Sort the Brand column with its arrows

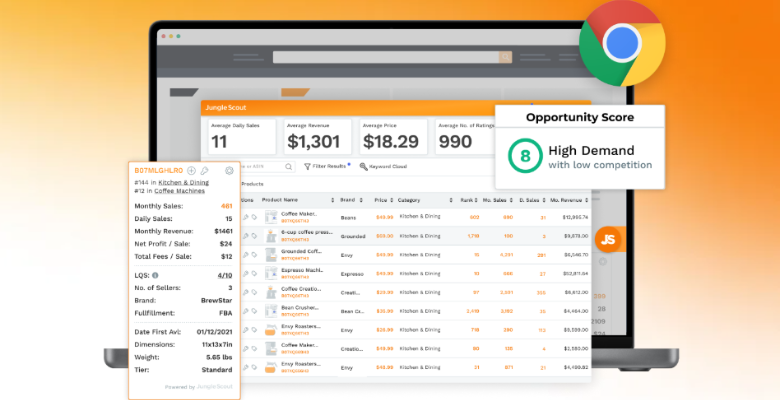[x=361, y=200]
